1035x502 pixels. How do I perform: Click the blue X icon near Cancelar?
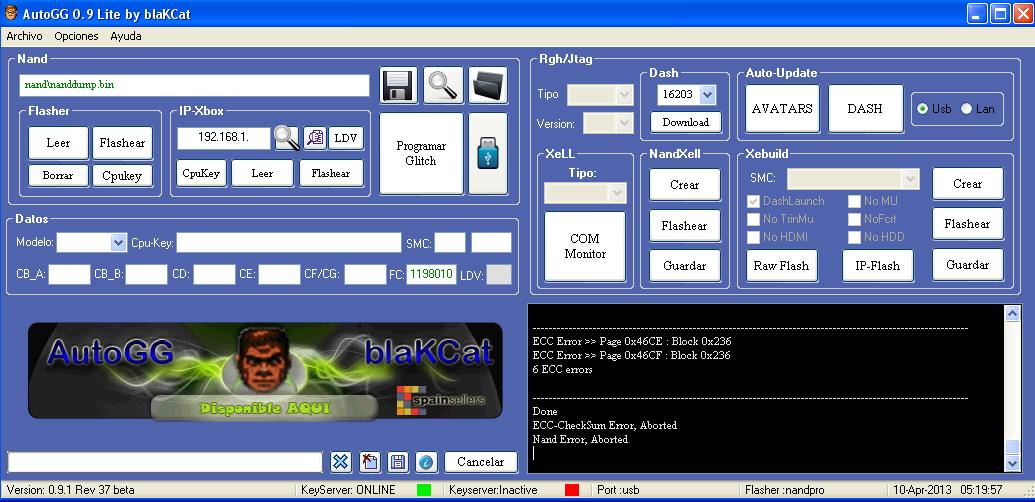(341, 462)
